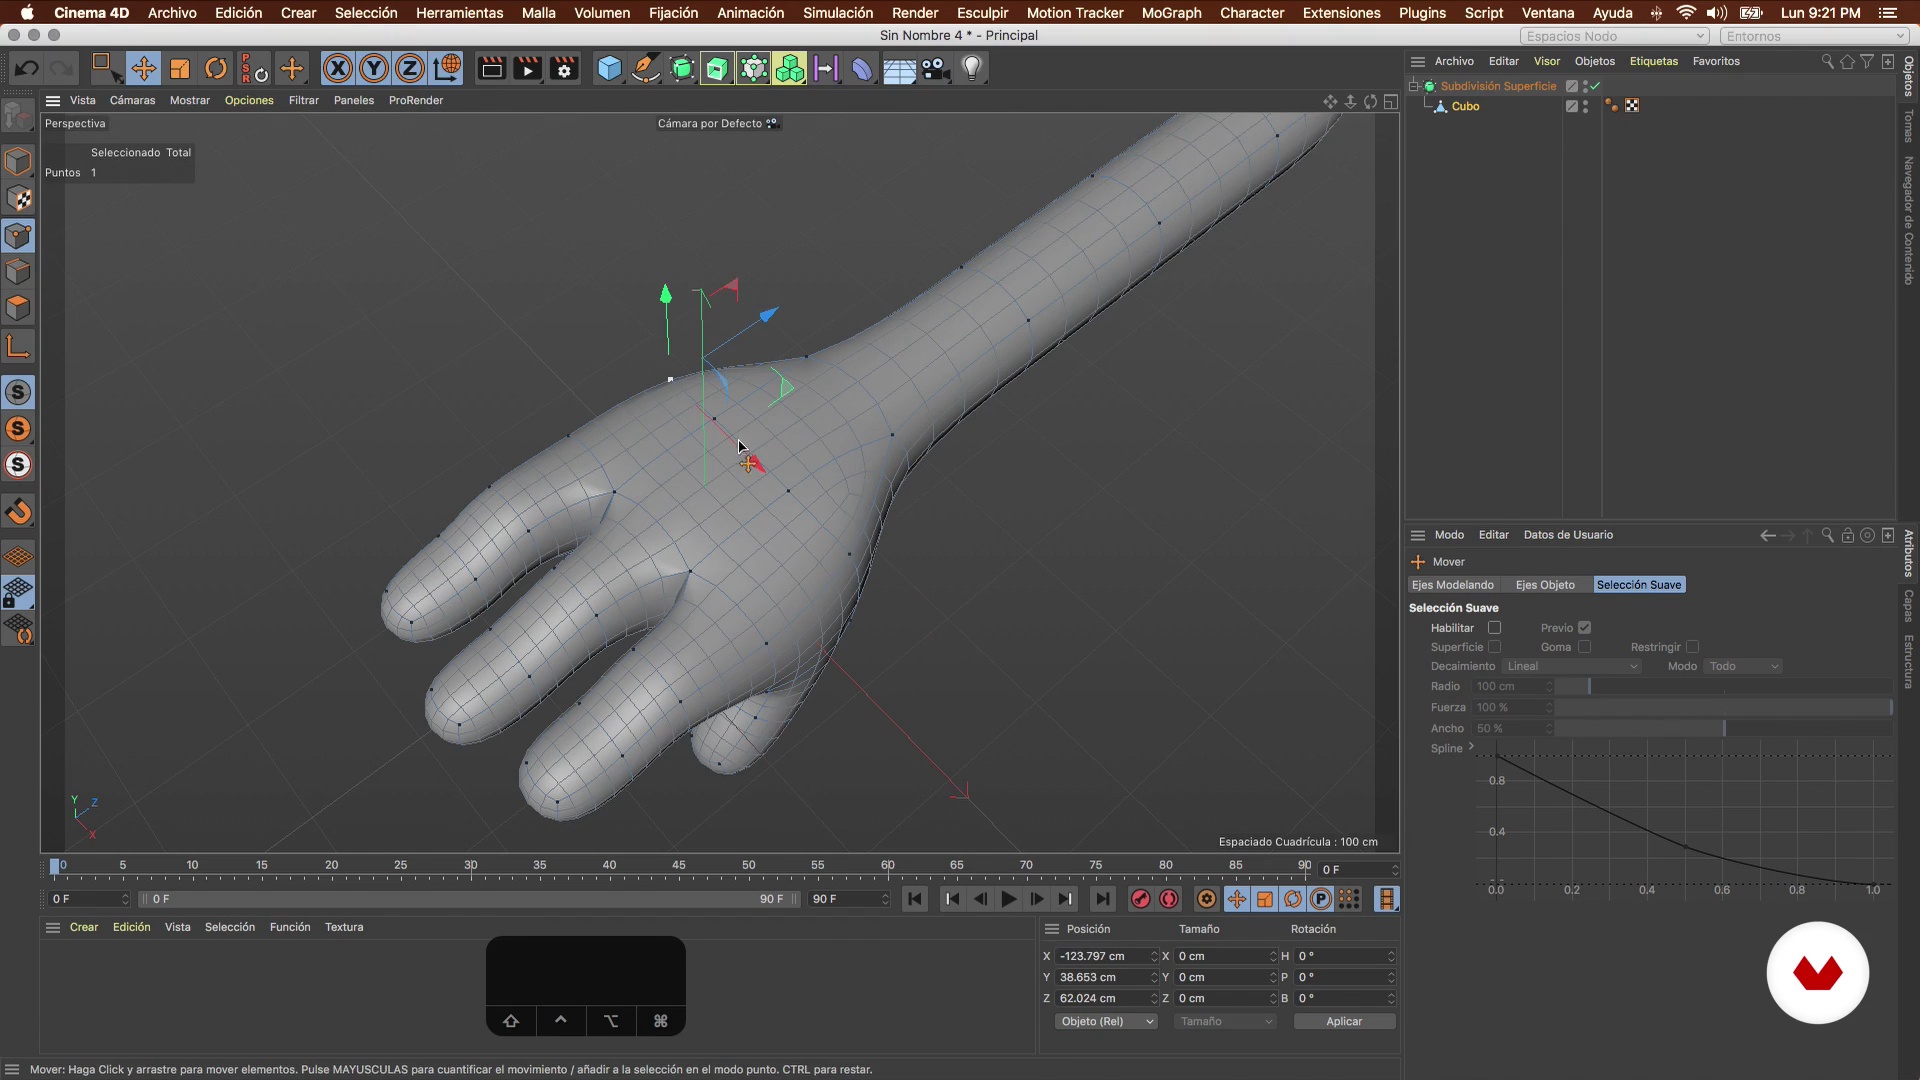Select the Cubo object in tree

point(1465,106)
